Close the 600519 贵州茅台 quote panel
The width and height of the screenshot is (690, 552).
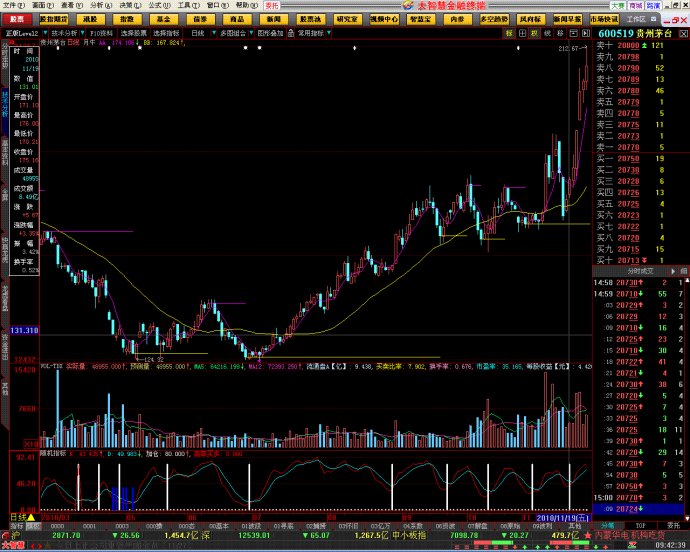683,34
